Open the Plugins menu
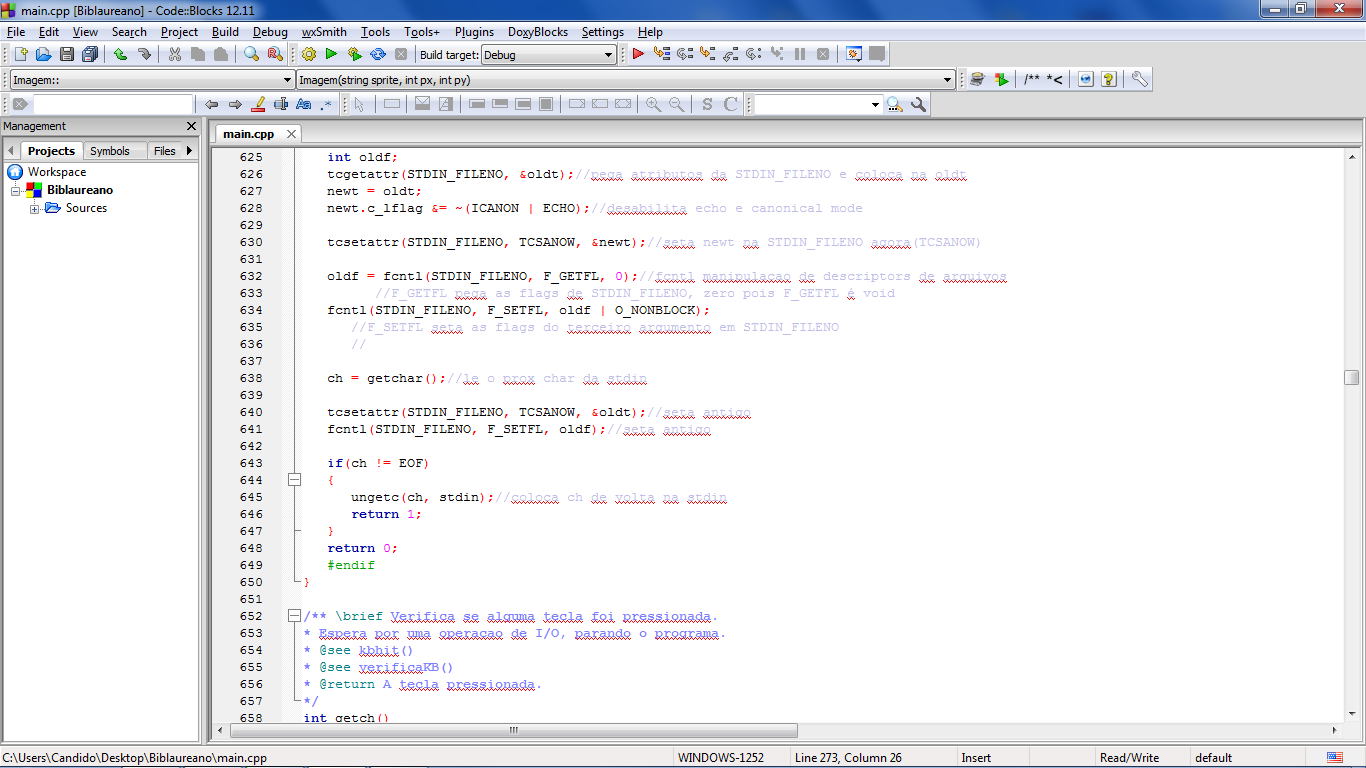Viewport: 1366px width, 768px height. click(474, 32)
